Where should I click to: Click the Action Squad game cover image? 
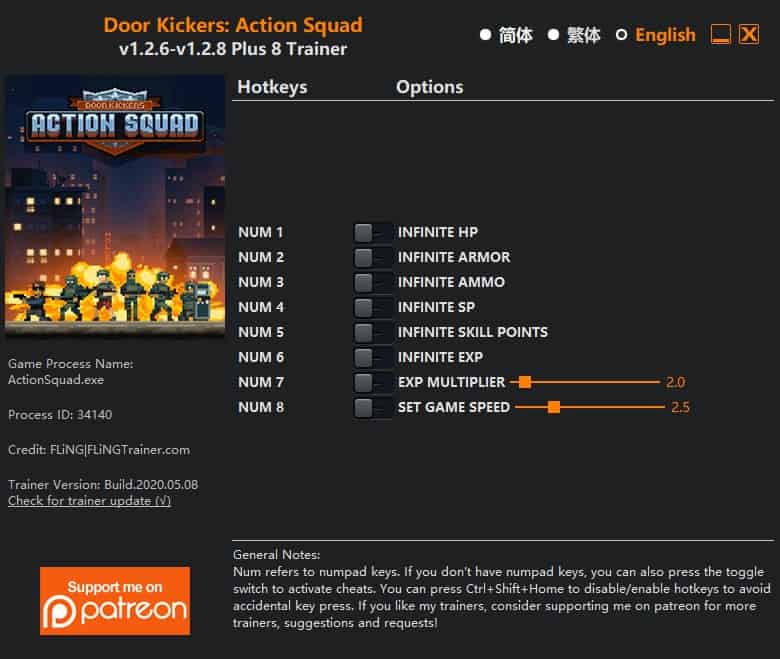[x=115, y=207]
